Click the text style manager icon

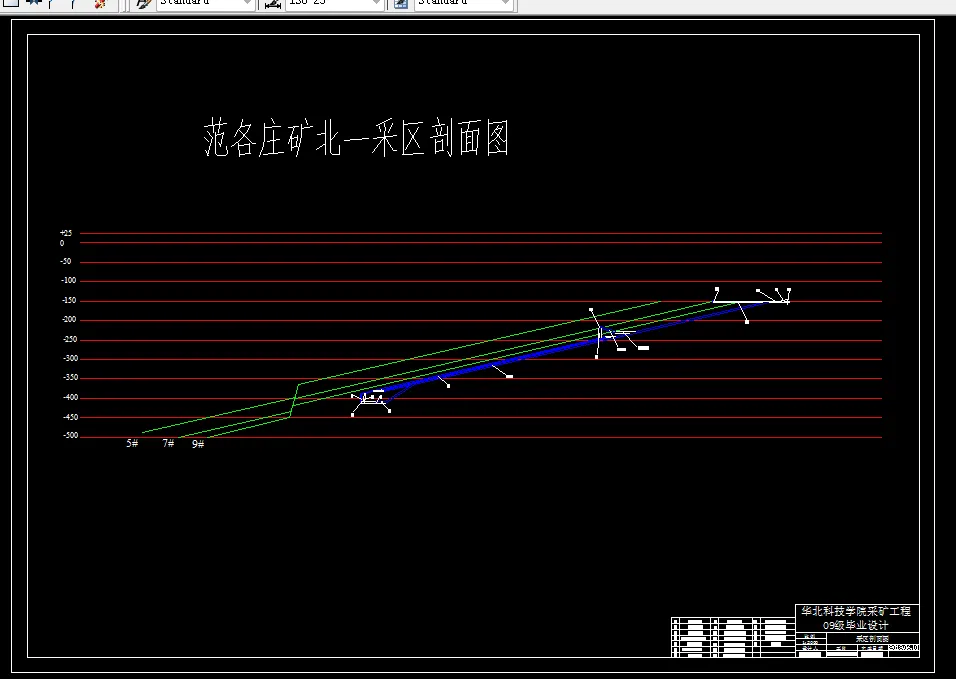pos(143,3)
